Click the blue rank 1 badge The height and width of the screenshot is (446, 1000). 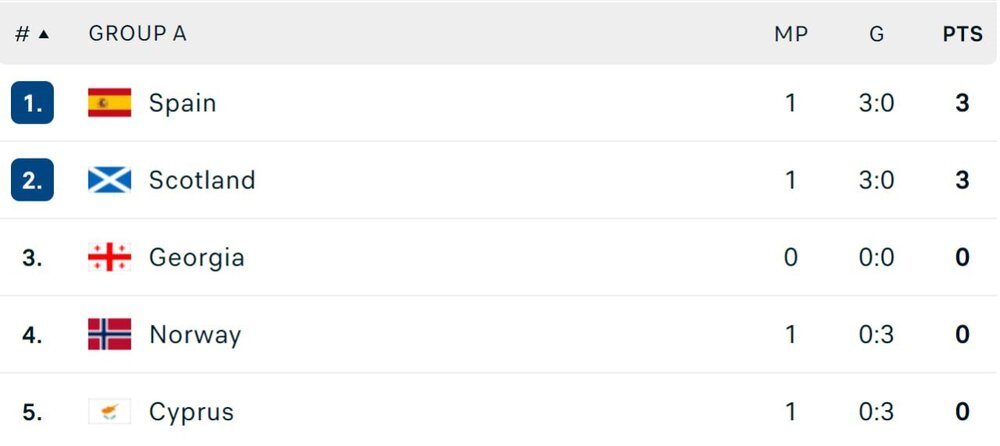(x=32, y=103)
